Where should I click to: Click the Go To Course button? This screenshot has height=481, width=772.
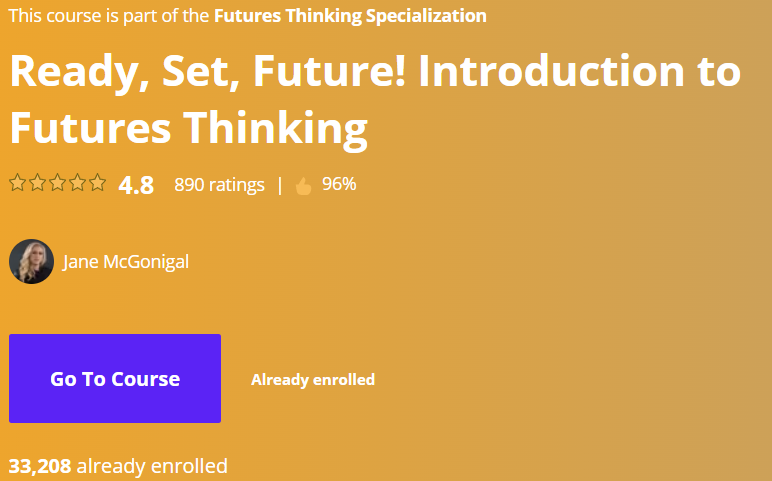click(x=115, y=378)
